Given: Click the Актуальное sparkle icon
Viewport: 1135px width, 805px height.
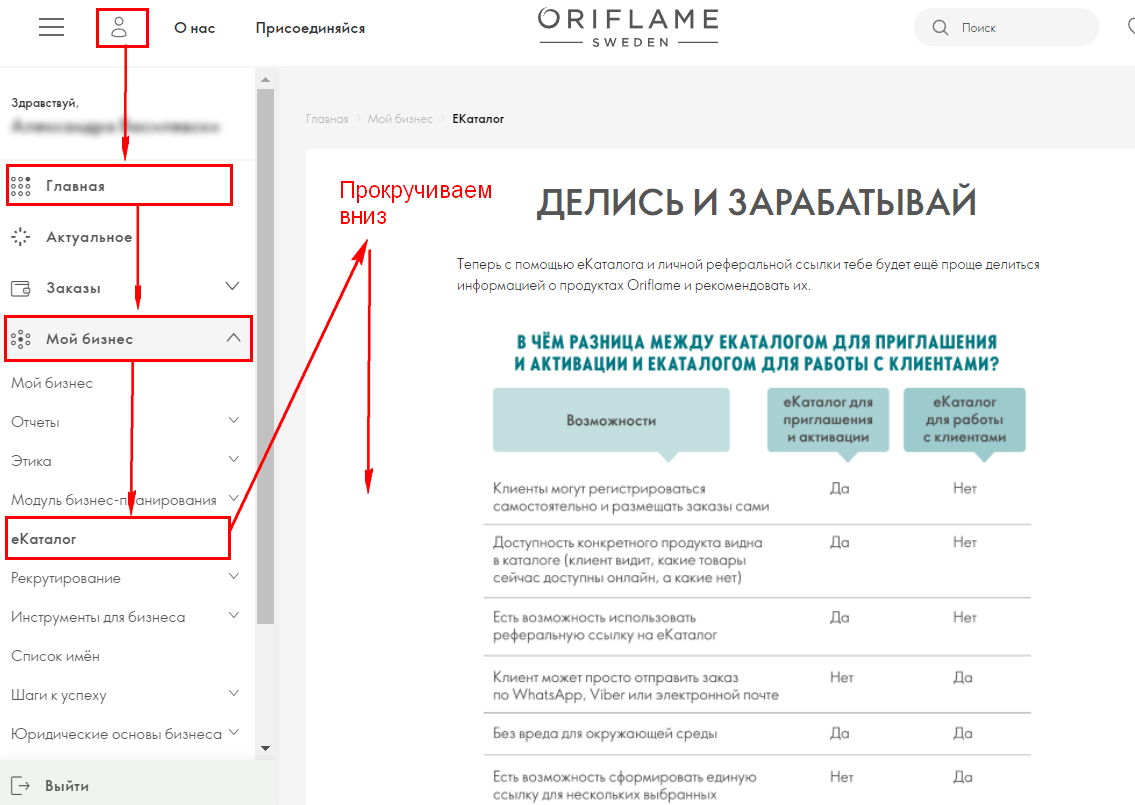Looking at the screenshot, I should tap(20, 237).
